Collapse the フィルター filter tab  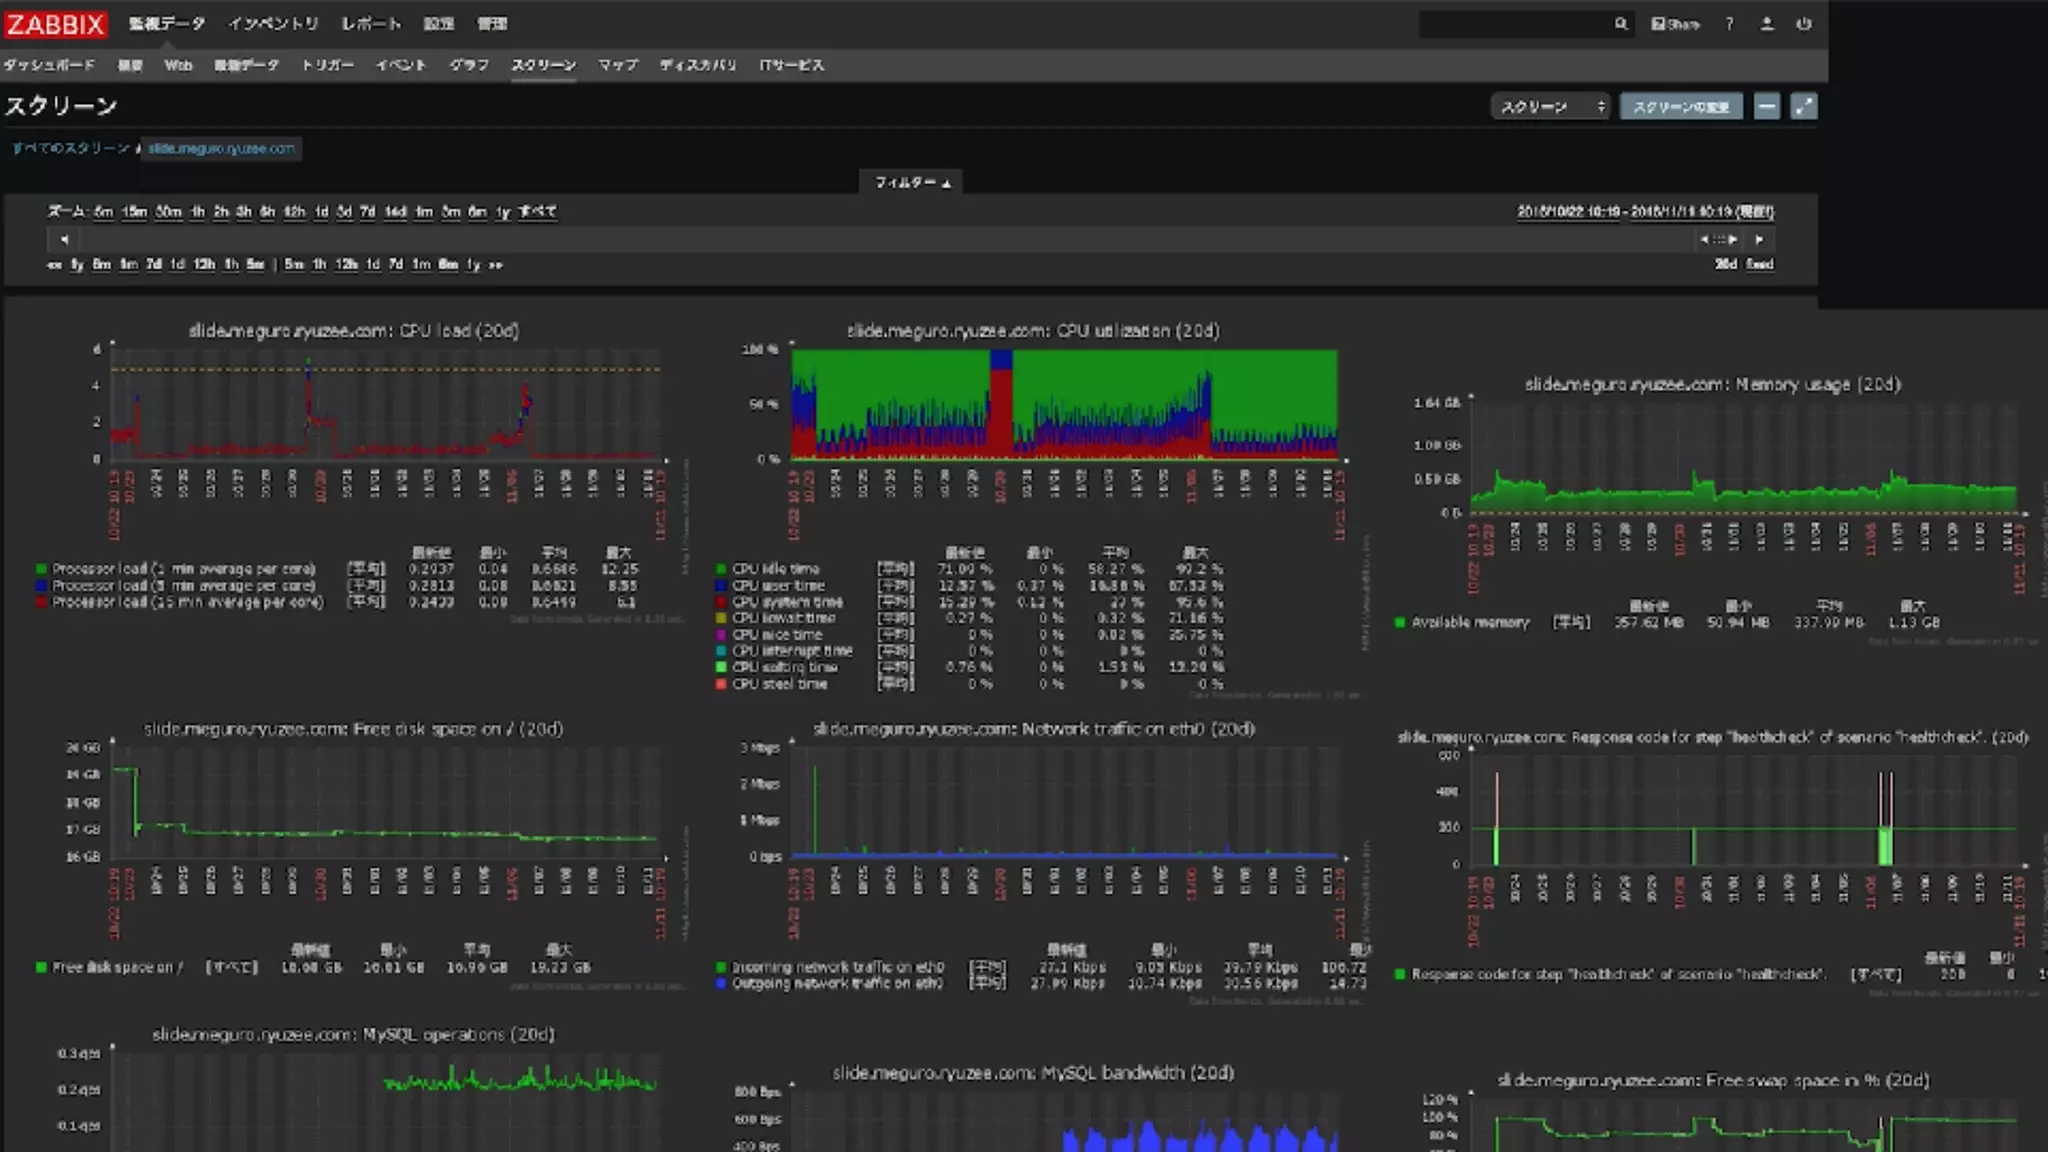(x=912, y=182)
